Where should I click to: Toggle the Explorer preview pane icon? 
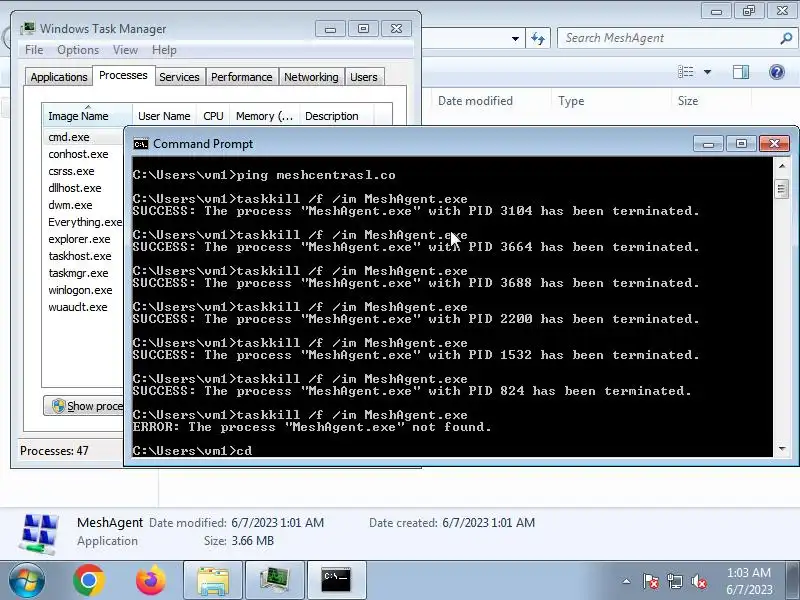tap(741, 72)
